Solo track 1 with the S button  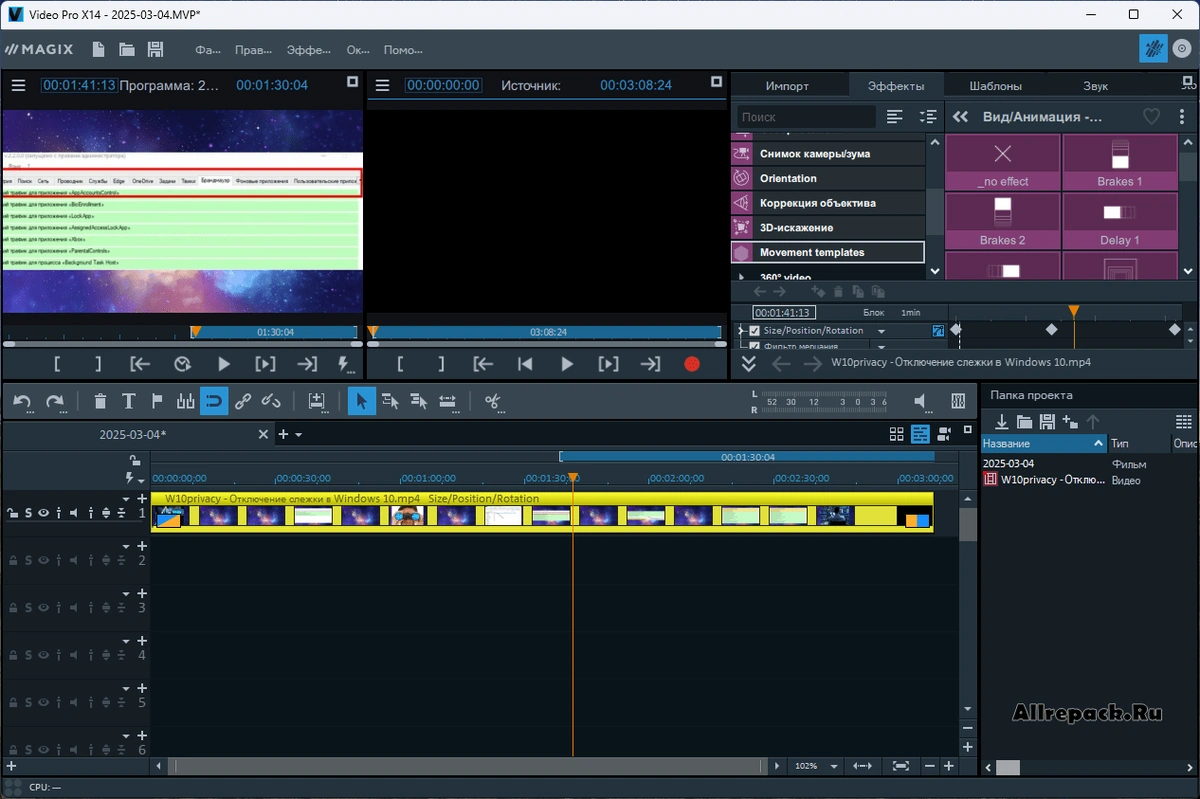[28, 513]
